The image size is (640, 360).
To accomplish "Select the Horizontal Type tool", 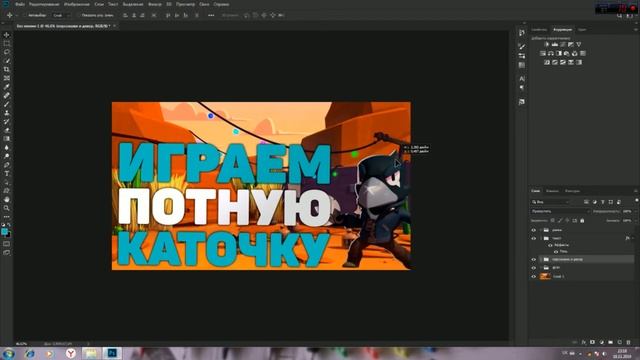I will [x=7, y=173].
